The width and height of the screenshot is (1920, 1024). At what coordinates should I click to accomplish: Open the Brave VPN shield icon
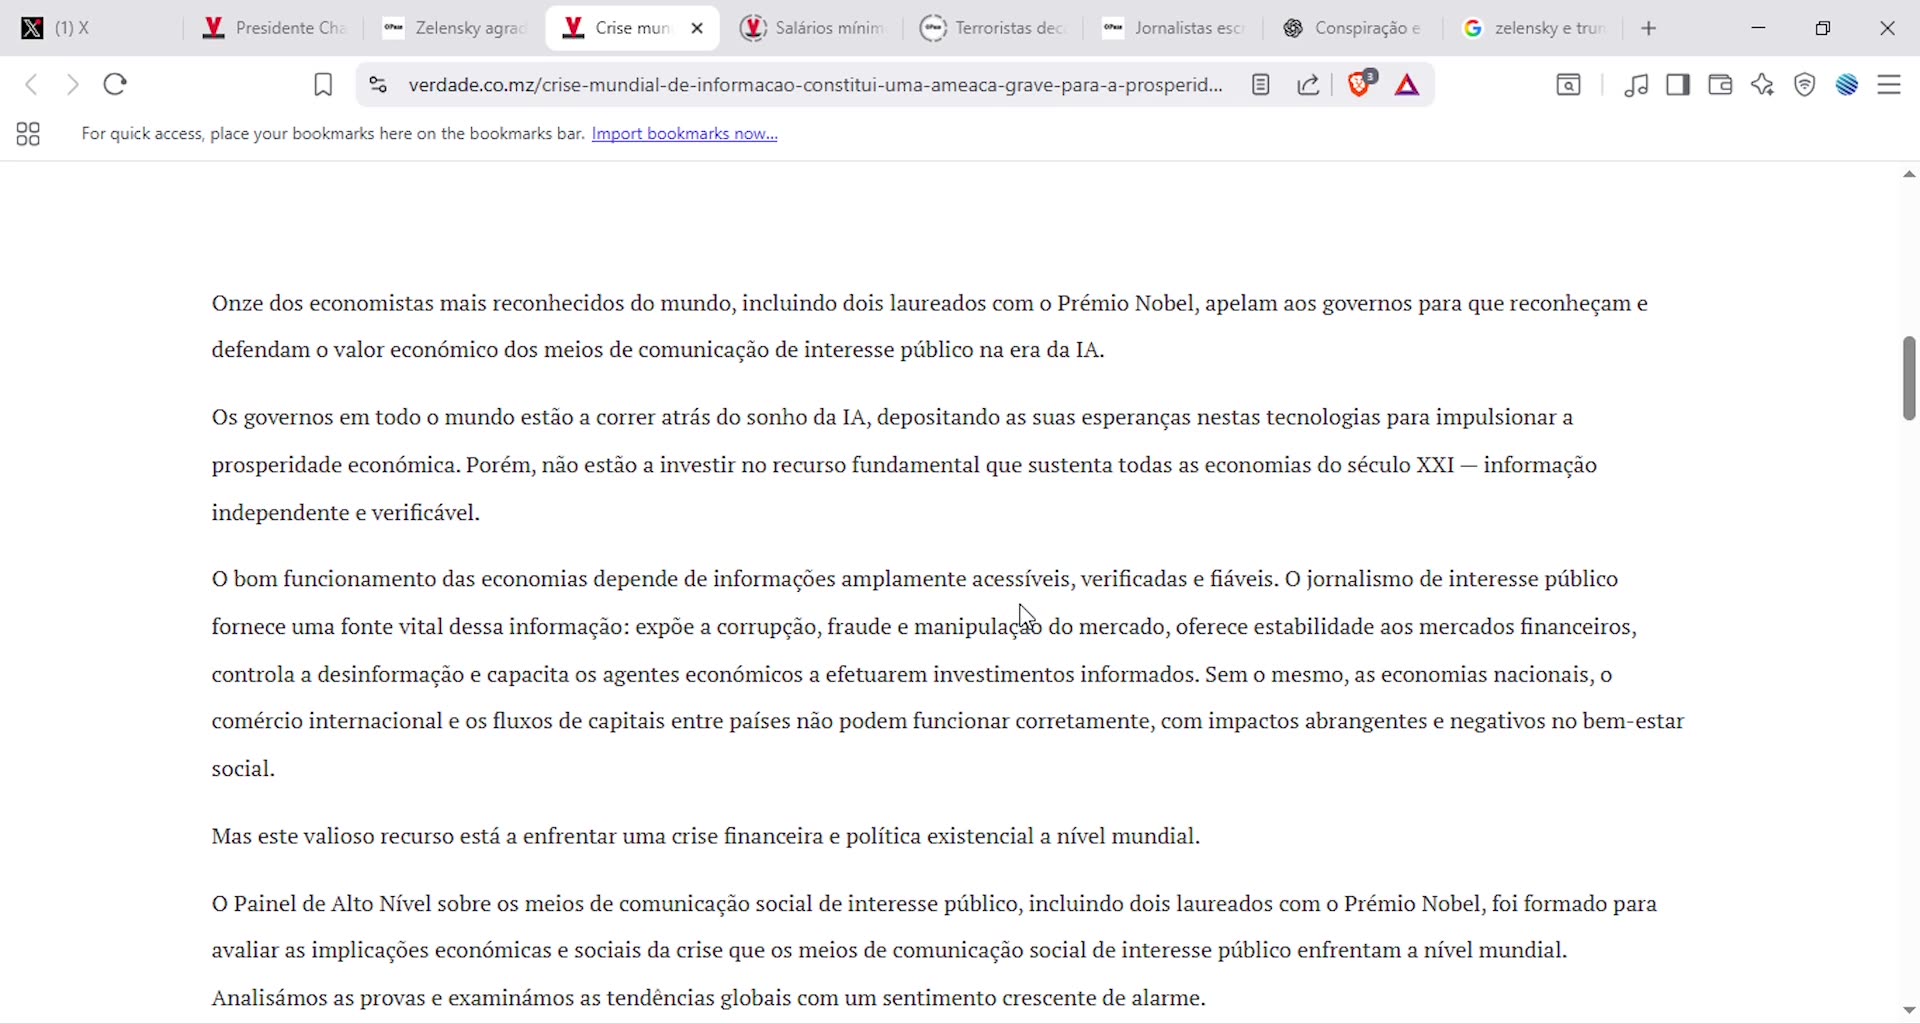coord(1805,86)
